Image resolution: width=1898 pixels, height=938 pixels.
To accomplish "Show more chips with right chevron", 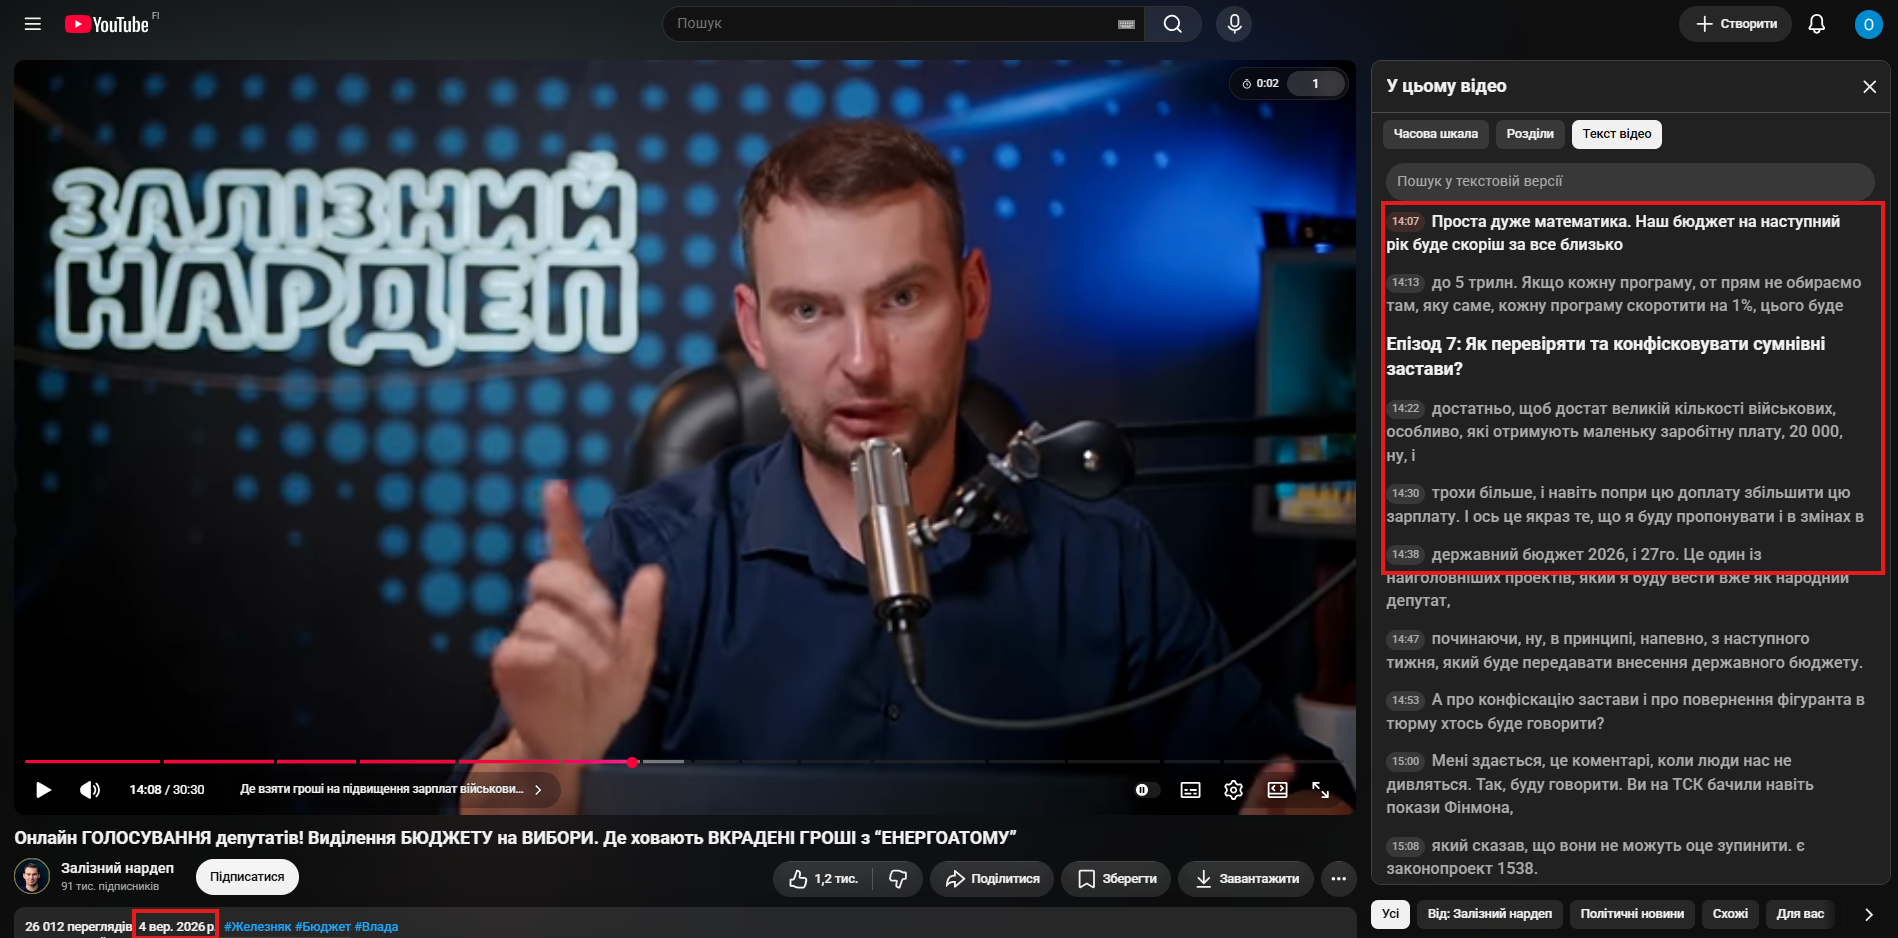I will coord(1868,914).
